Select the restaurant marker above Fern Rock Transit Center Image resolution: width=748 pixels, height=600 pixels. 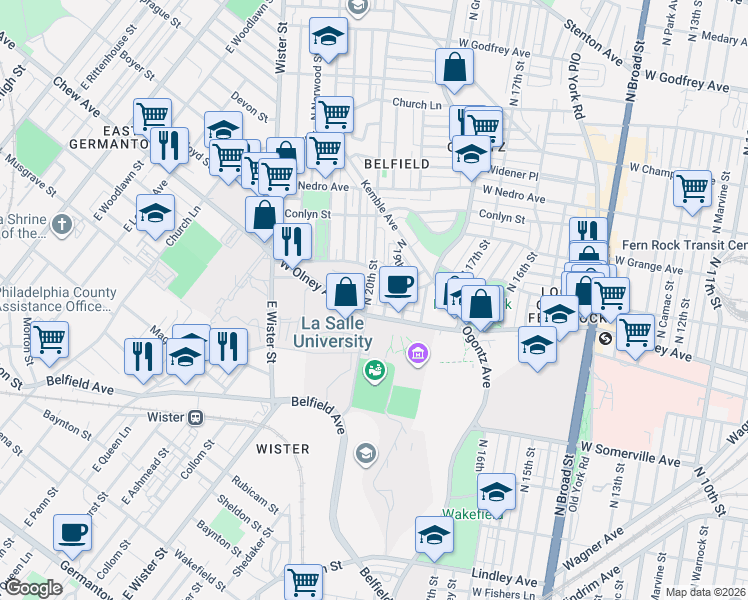tap(588, 230)
